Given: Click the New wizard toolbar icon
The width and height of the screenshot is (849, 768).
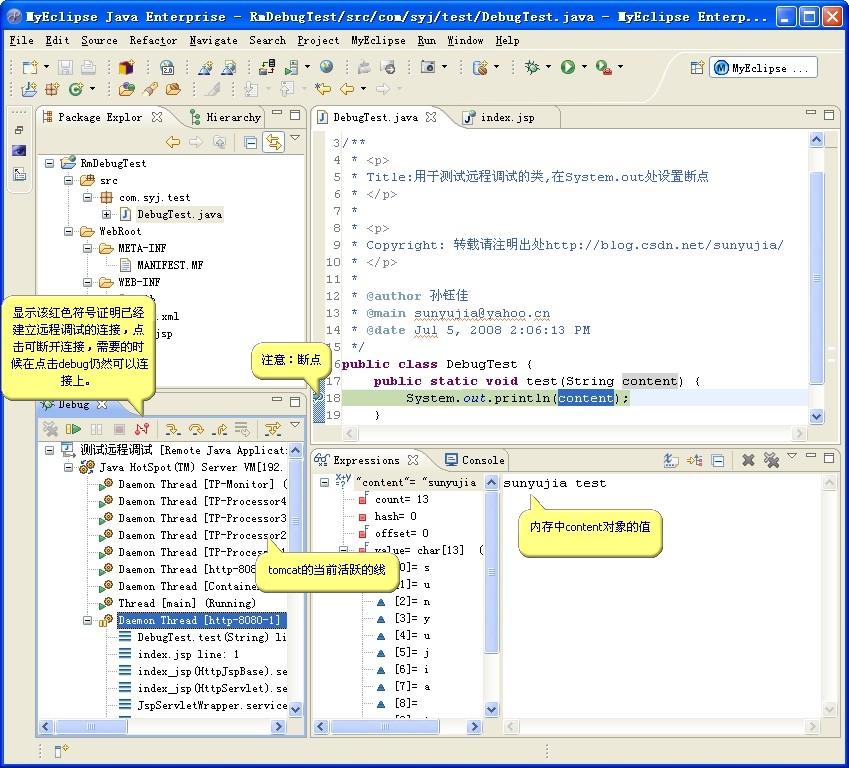Looking at the screenshot, I should point(29,67).
